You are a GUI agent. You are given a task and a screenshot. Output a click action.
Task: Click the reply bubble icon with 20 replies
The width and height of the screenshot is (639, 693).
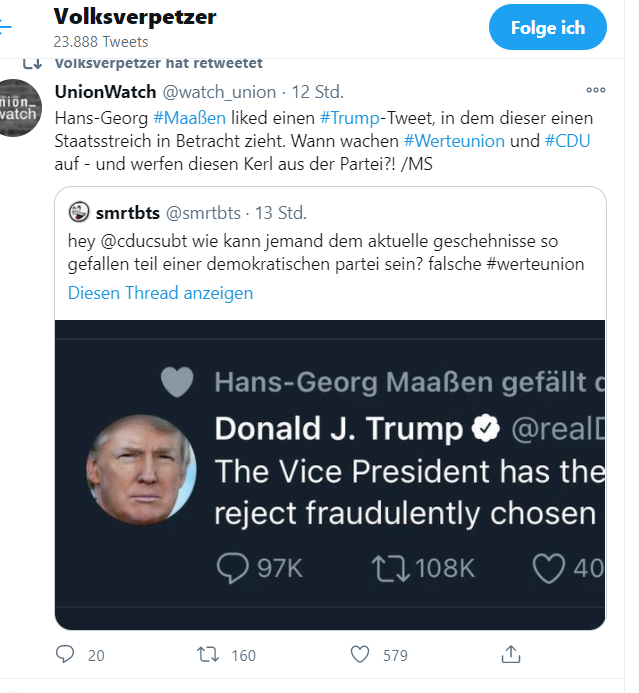pyautogui.click(x=65, y=654)
